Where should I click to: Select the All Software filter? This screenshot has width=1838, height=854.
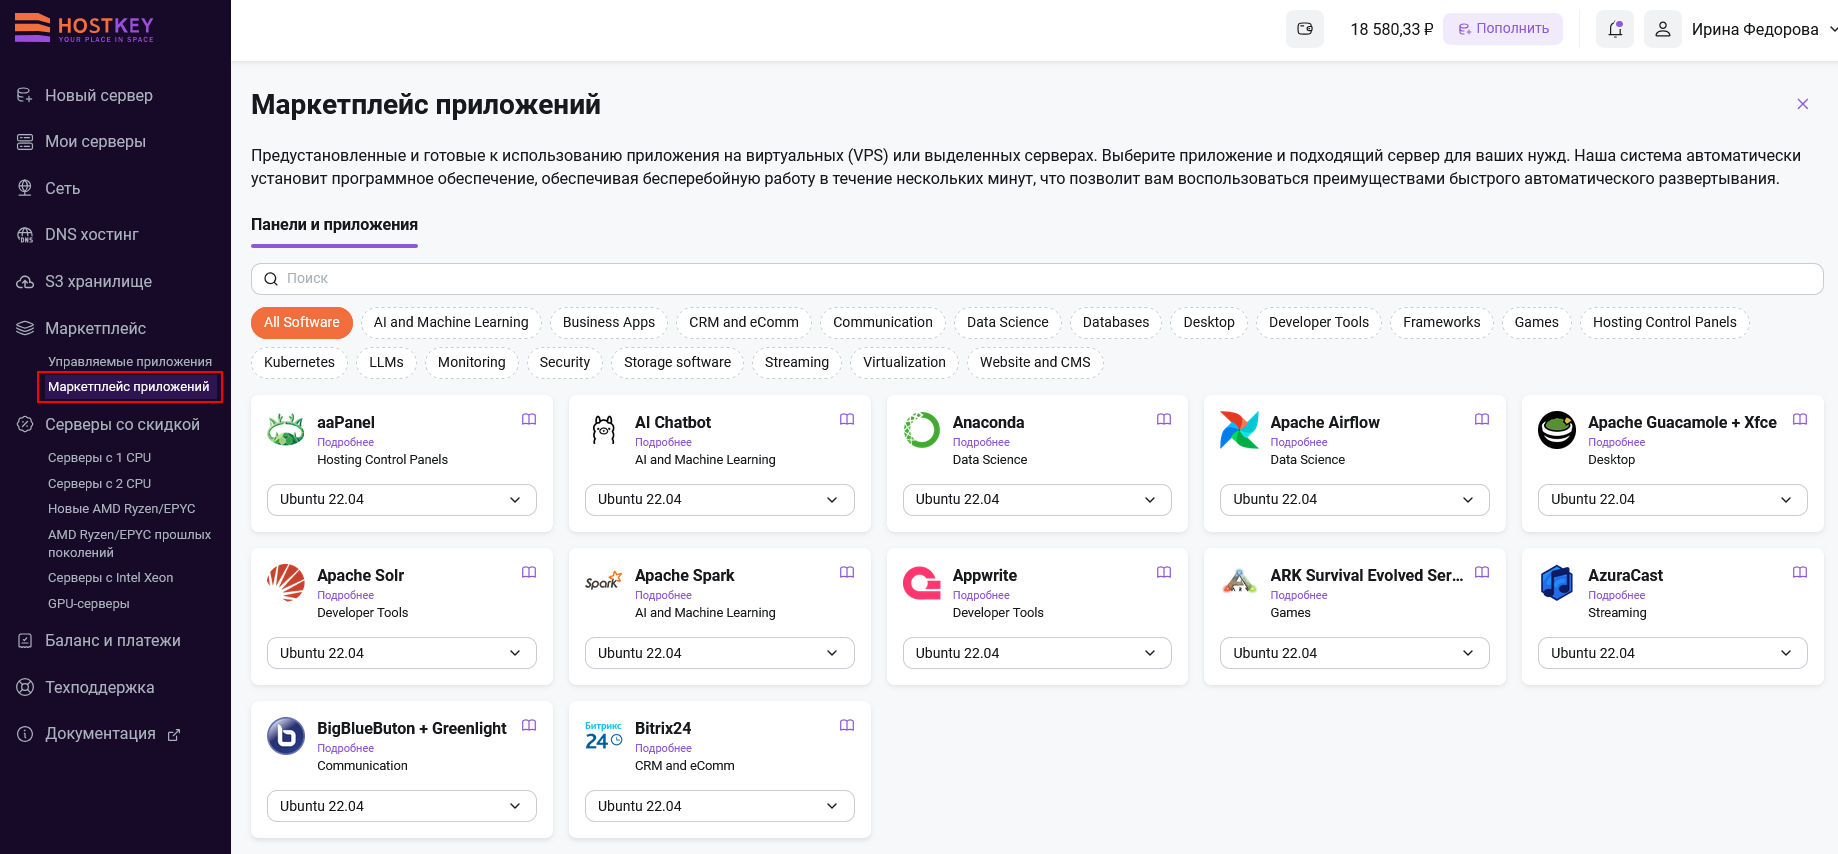(x=302, y=322)
